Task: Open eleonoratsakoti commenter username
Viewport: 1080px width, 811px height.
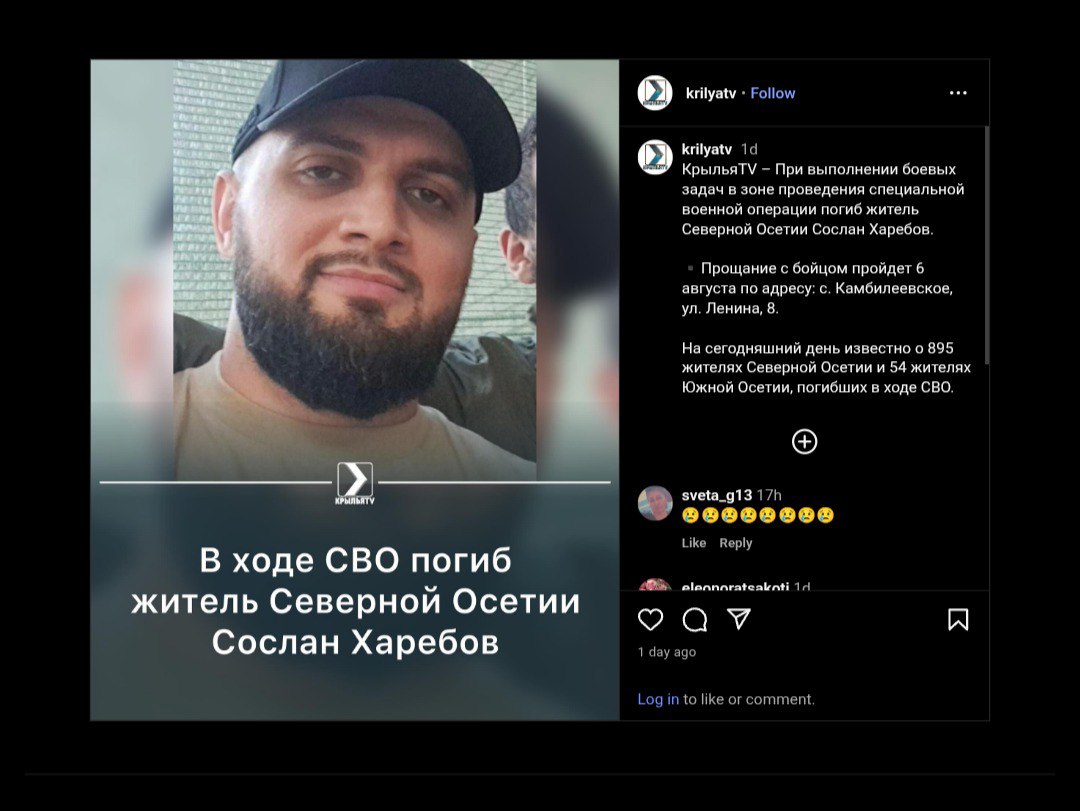Action: pyautogui.click(x=735, y=586)
